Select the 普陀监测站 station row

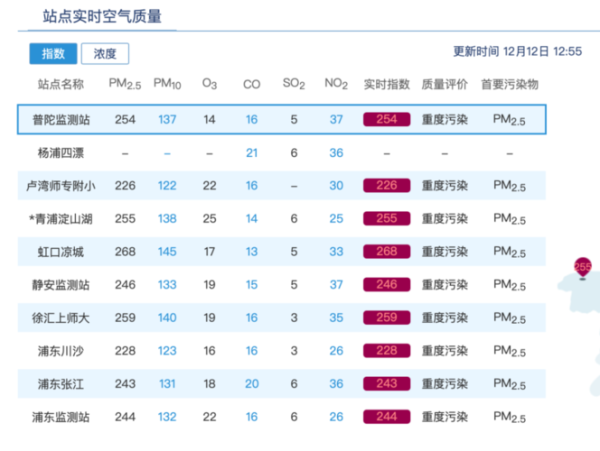[282, 119]
